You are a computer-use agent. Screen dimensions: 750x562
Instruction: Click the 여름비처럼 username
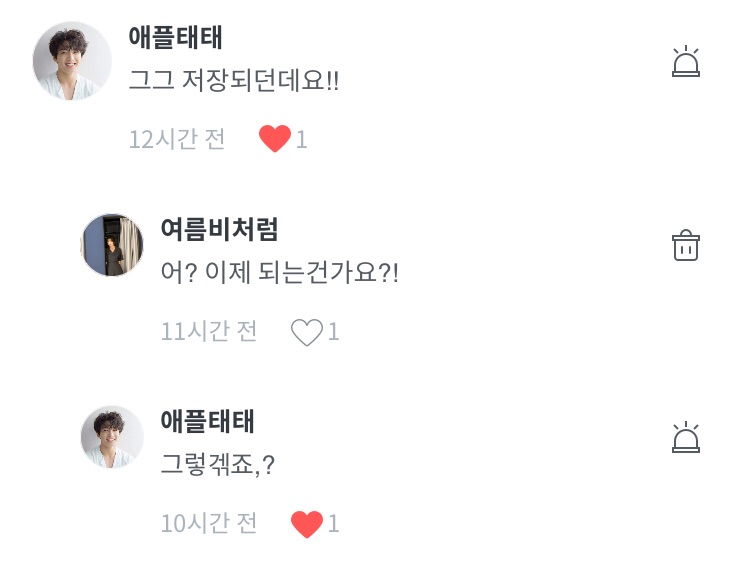pos(219,229)
